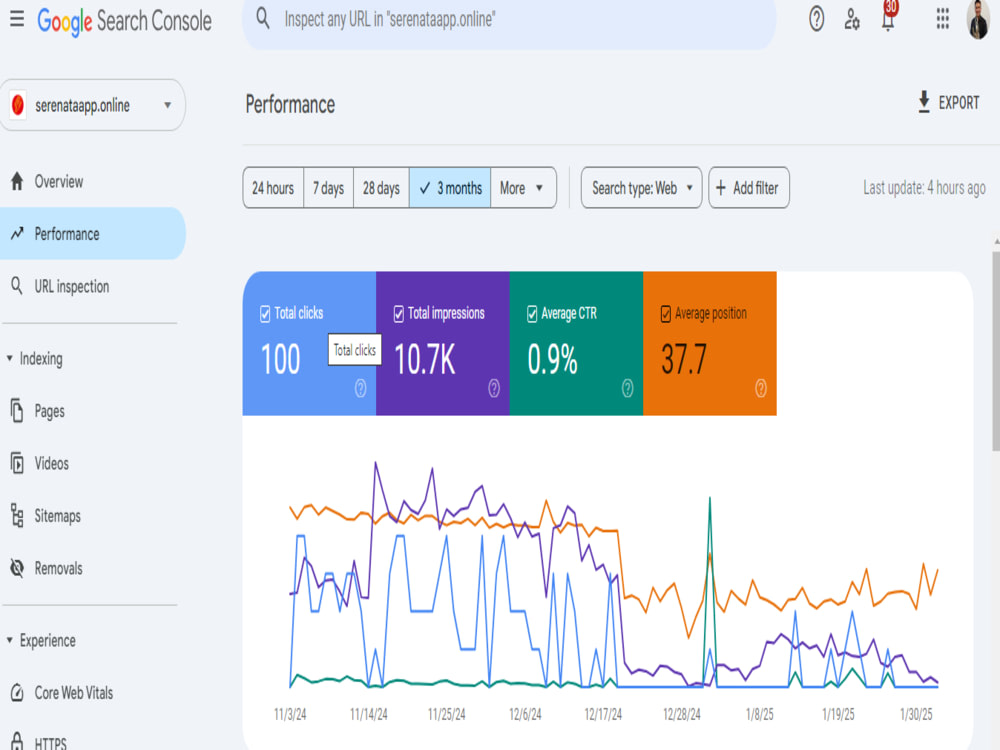Open the More date range dropdown

coord(523,188)
